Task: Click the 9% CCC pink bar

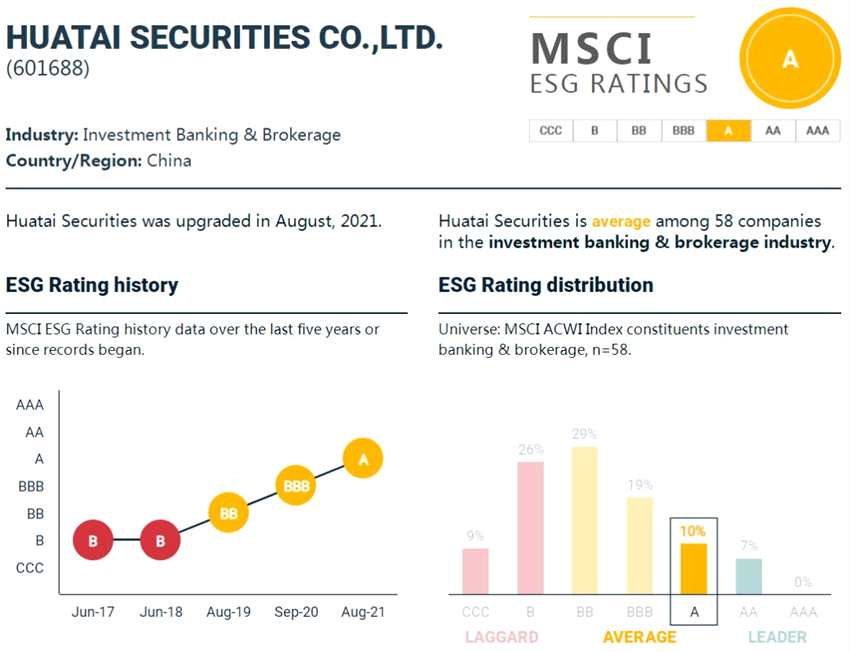Action: [476, 571]
